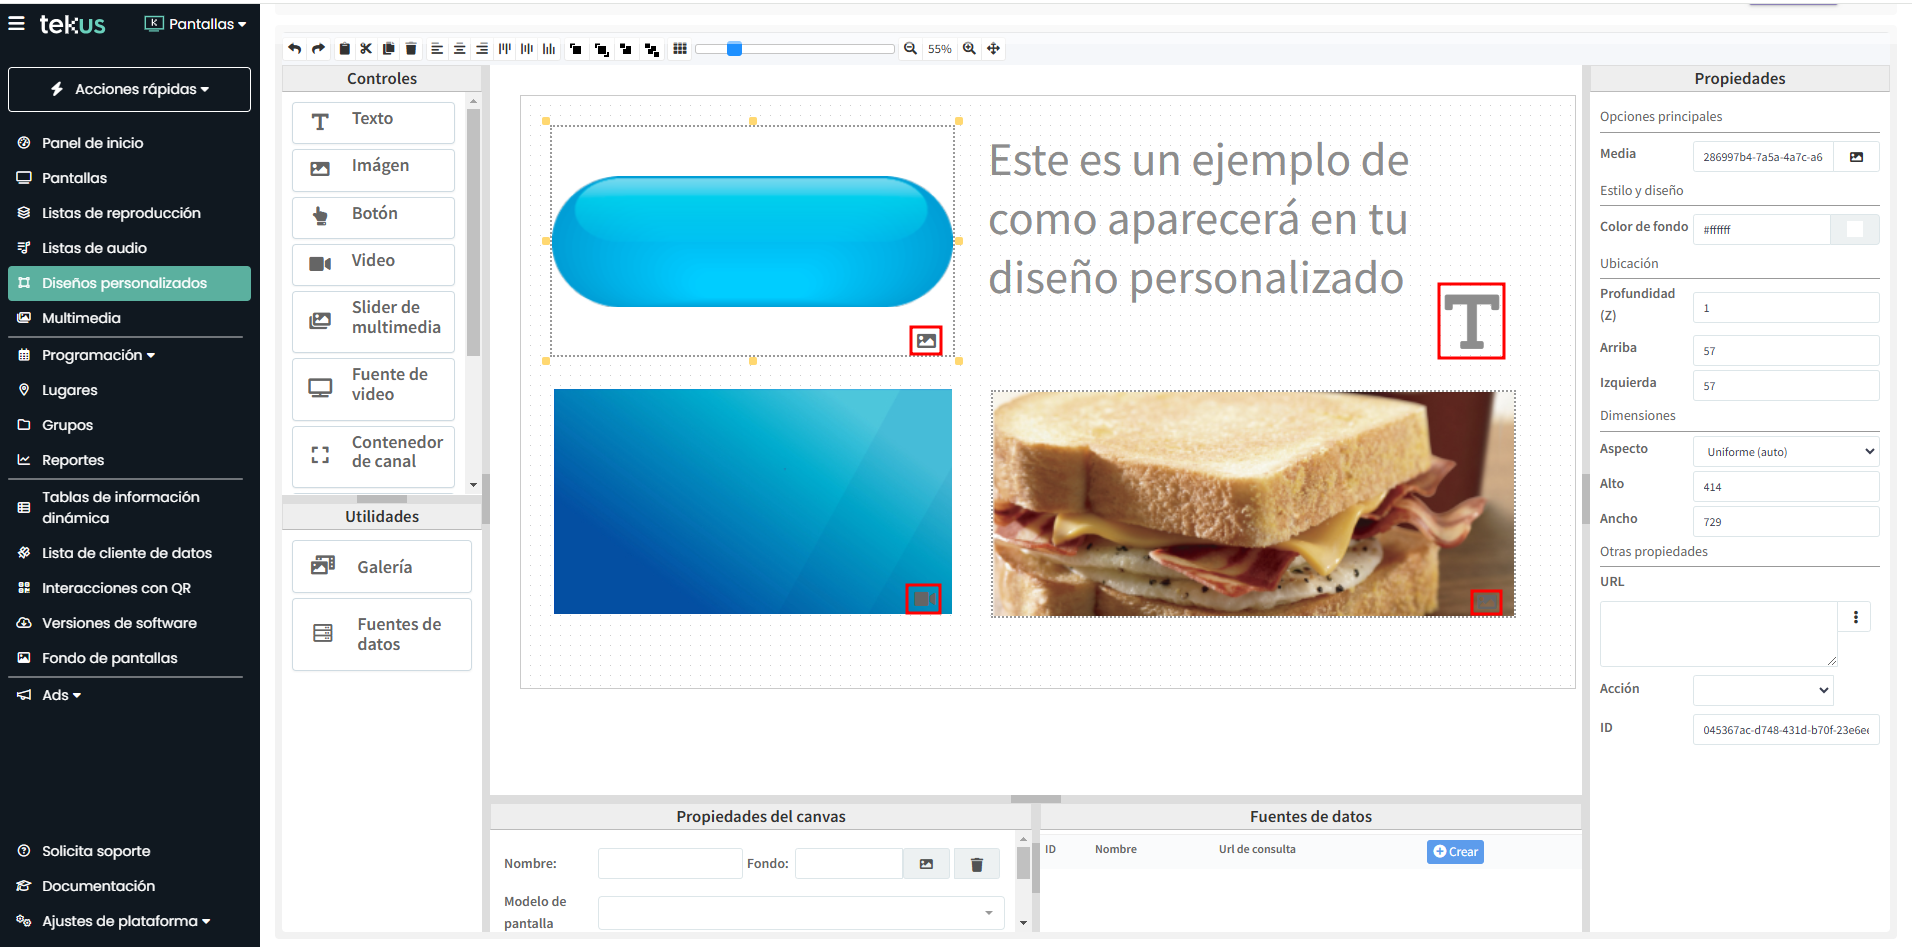1912x947 pixels.
Task: Click the sandwich image on the canvas
Action: tap(1252, 503)
